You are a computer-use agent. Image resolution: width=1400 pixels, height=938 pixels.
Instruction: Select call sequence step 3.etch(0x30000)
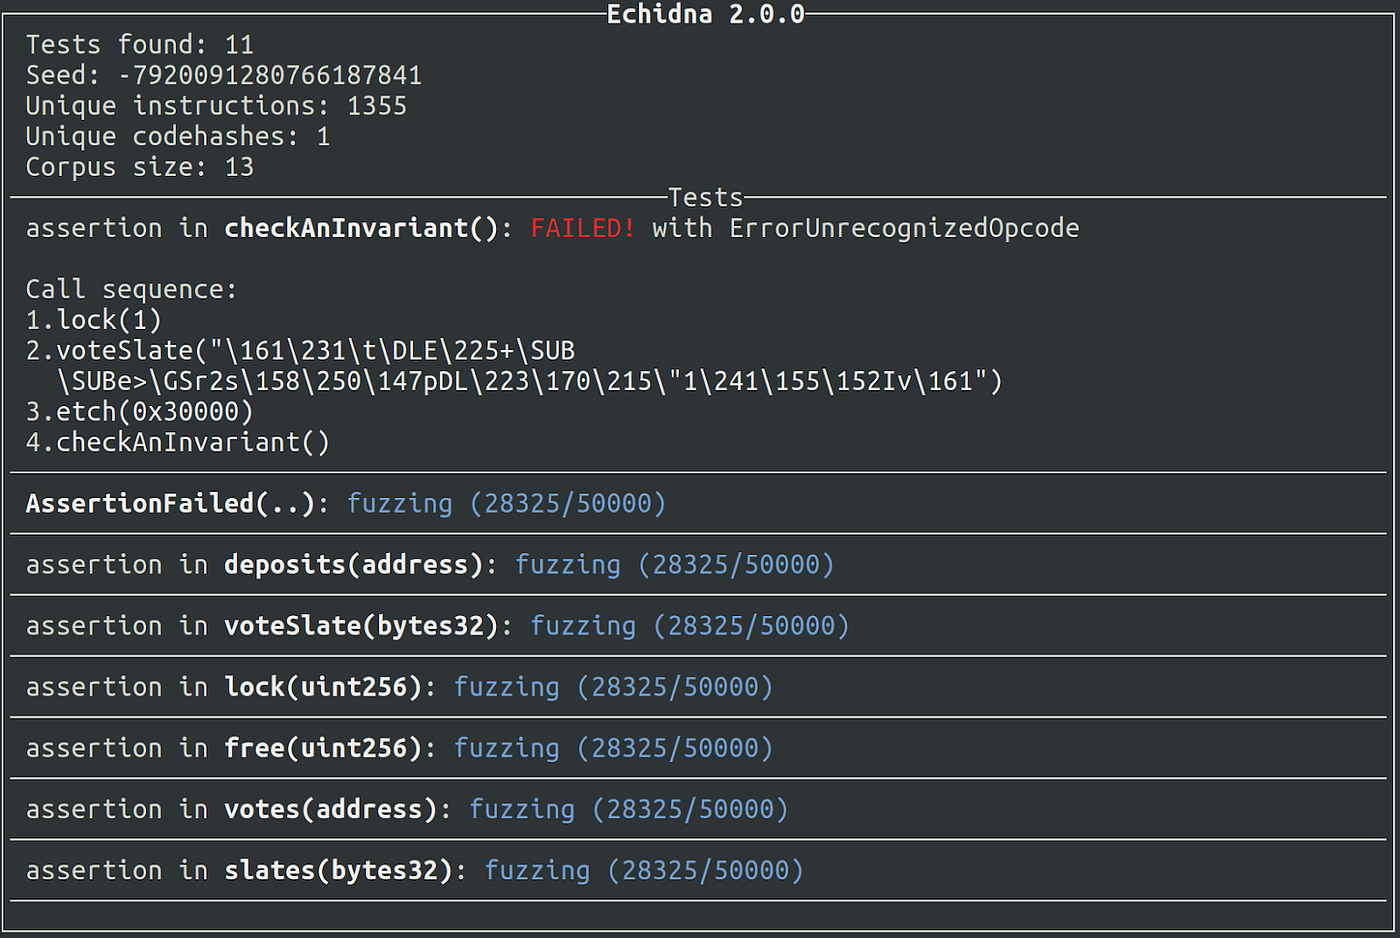click(140, 411)
